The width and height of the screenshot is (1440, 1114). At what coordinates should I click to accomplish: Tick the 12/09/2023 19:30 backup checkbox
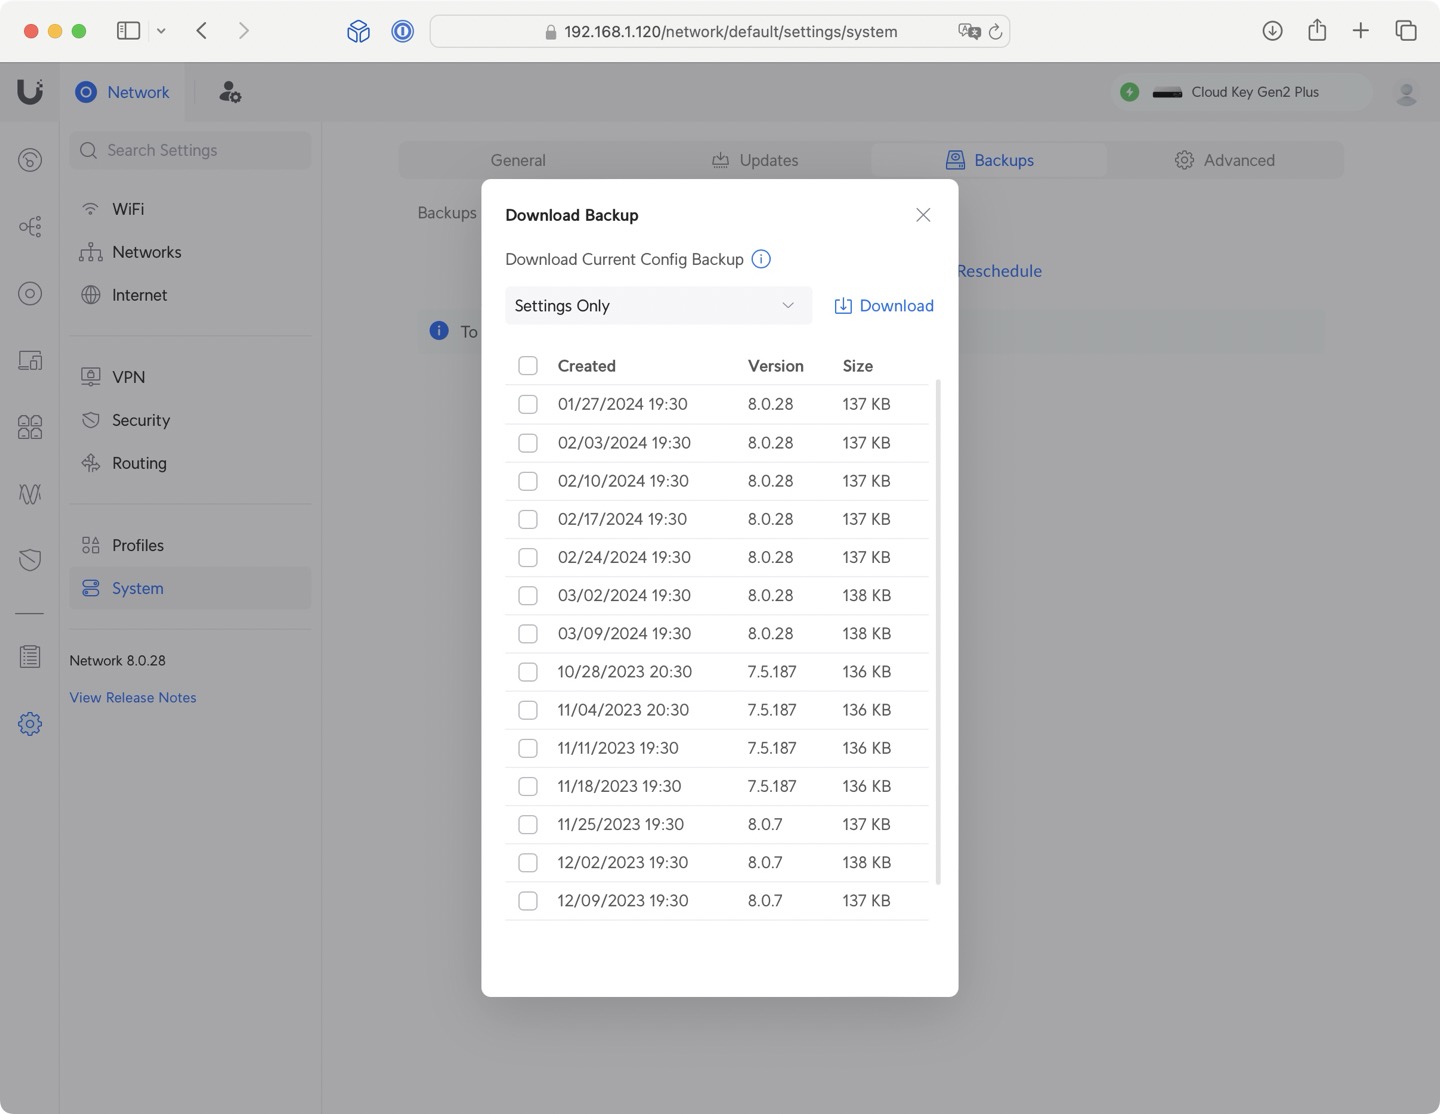(528, 901)
